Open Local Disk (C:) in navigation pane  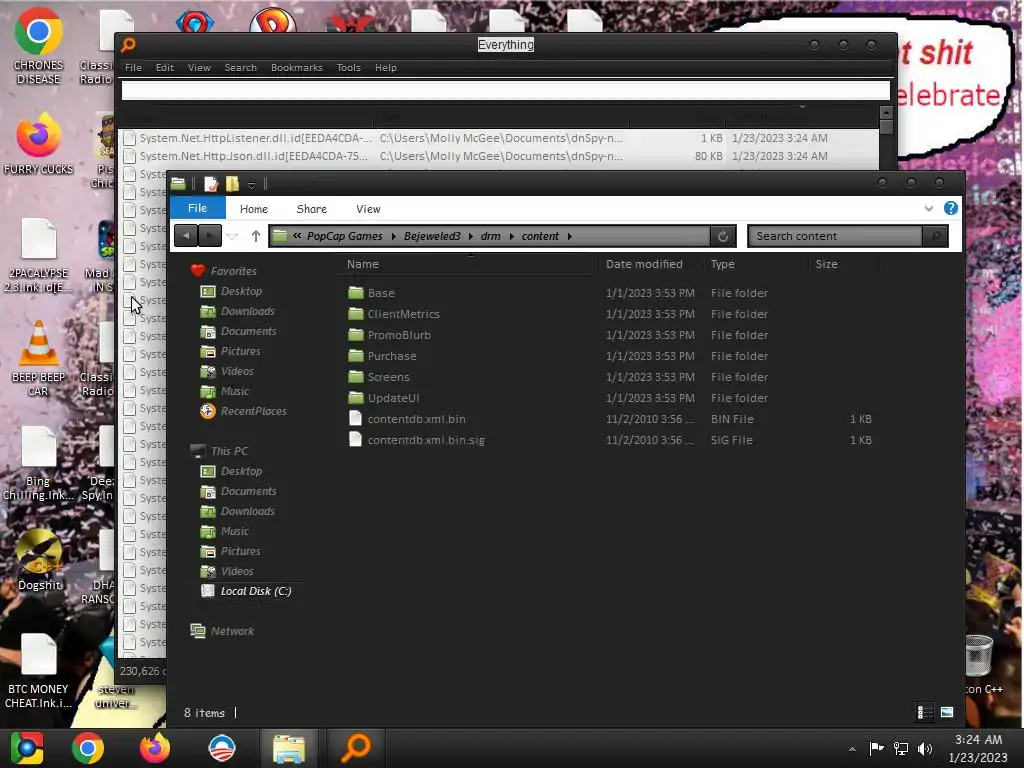click(255, 591)
